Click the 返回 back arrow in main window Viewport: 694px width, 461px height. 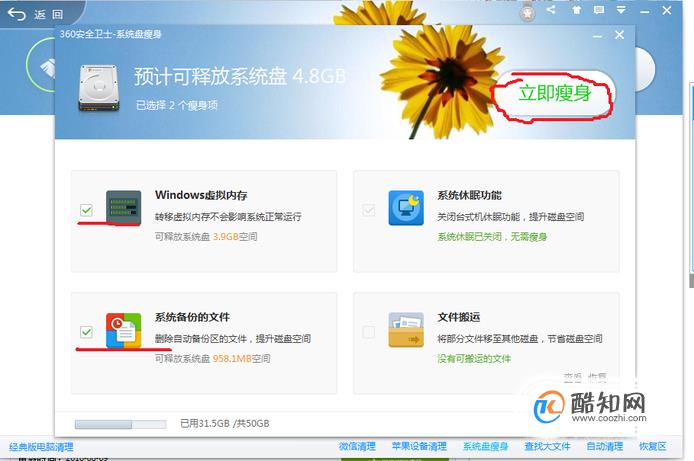pos(17,15)
